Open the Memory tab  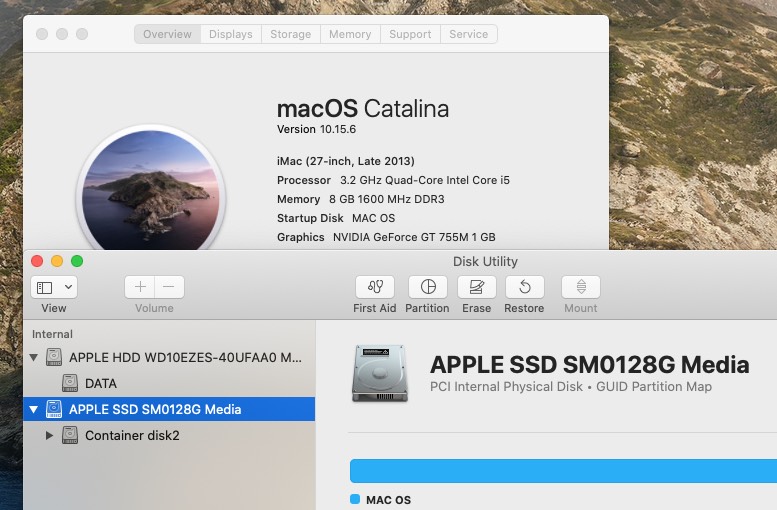tap(350, 34)
